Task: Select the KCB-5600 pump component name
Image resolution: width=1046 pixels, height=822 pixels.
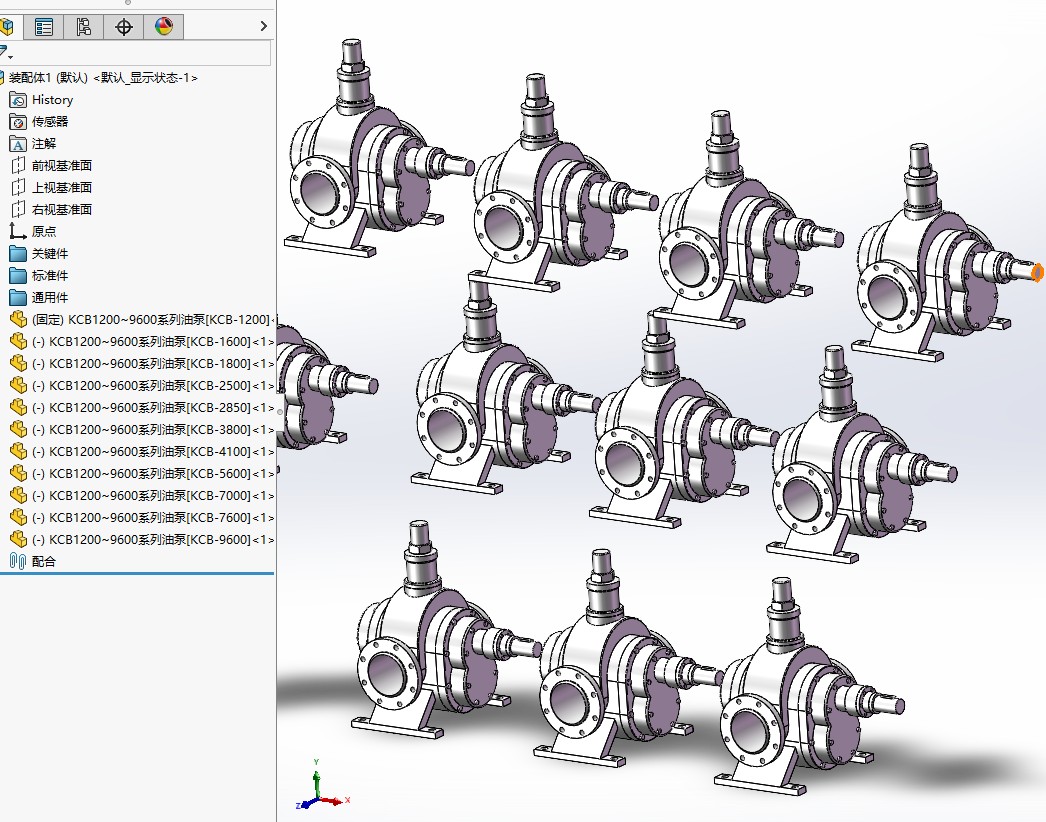Action: click(153, 474)
